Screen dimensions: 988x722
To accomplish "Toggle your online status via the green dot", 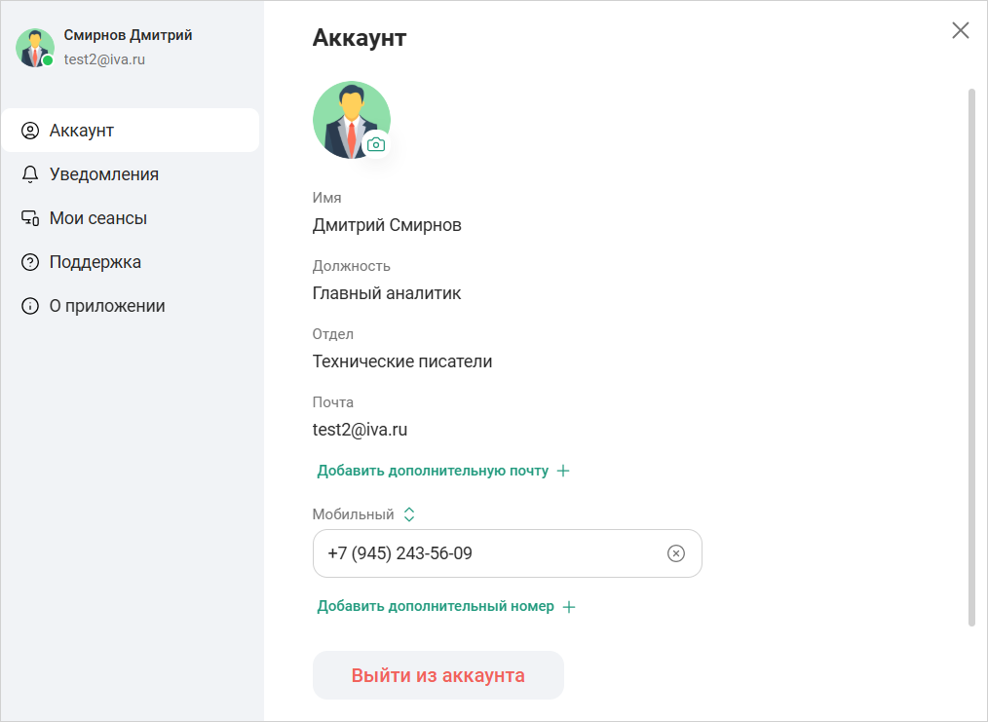I will (47, 60).
